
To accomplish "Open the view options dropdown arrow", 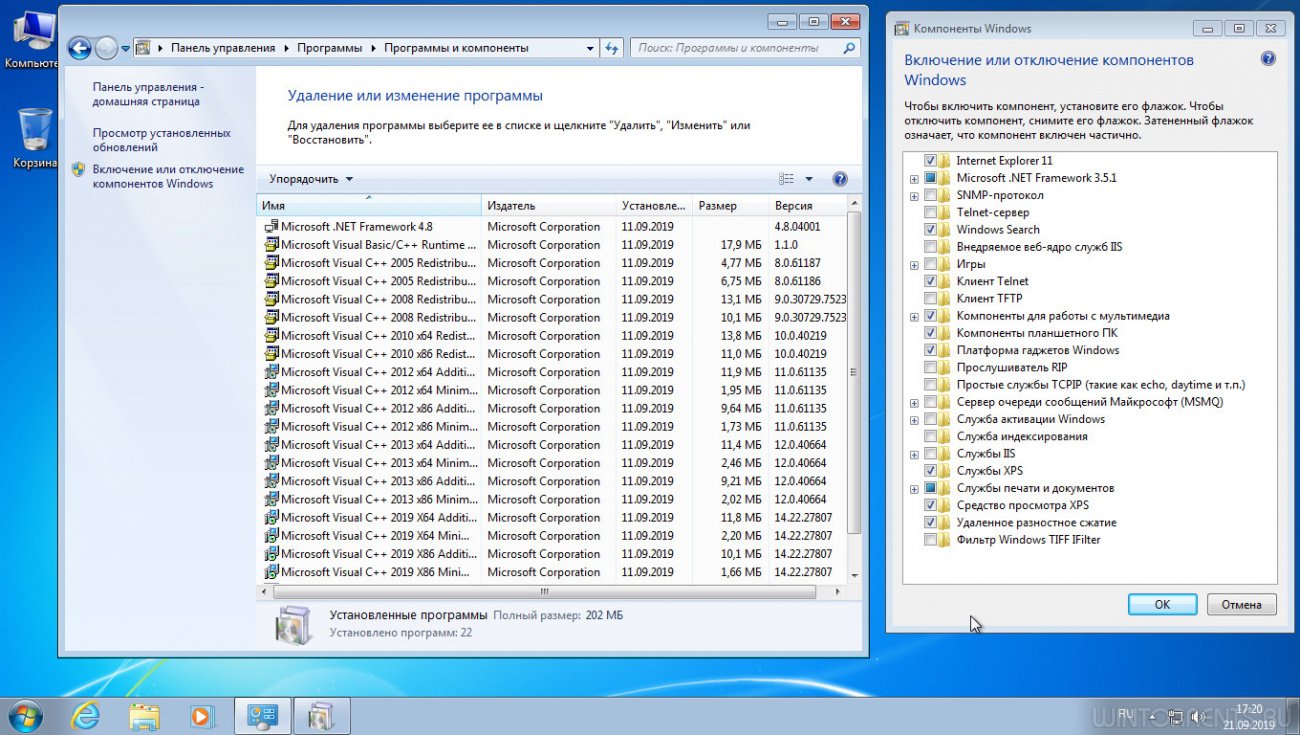I will 808,179.
